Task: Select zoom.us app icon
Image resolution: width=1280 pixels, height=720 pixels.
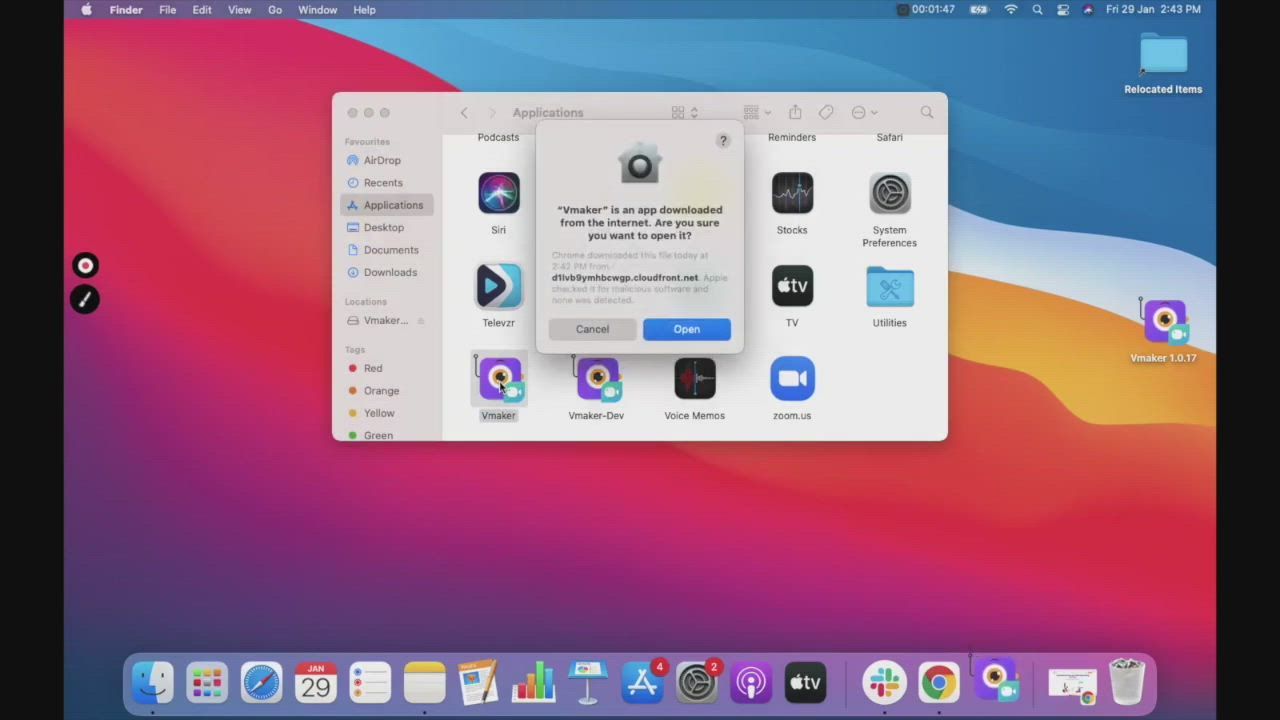Action: [x=792, y=379]
